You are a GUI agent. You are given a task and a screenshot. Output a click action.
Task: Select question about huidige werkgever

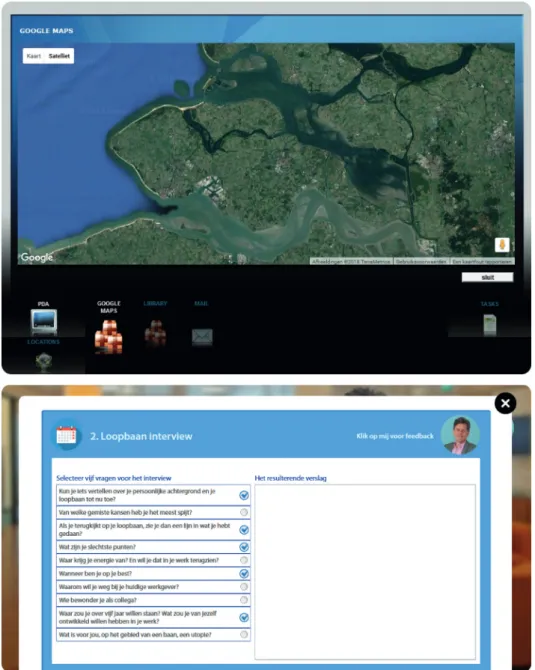[x=244, y=587]
